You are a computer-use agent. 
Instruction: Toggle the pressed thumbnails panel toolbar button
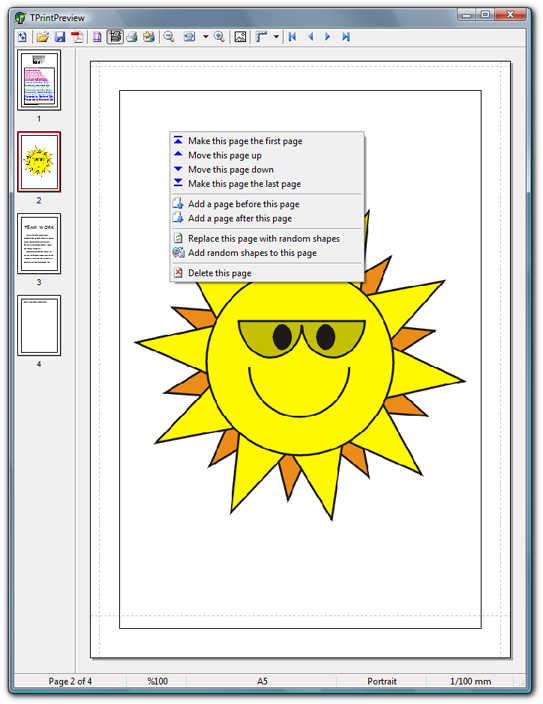115,37
